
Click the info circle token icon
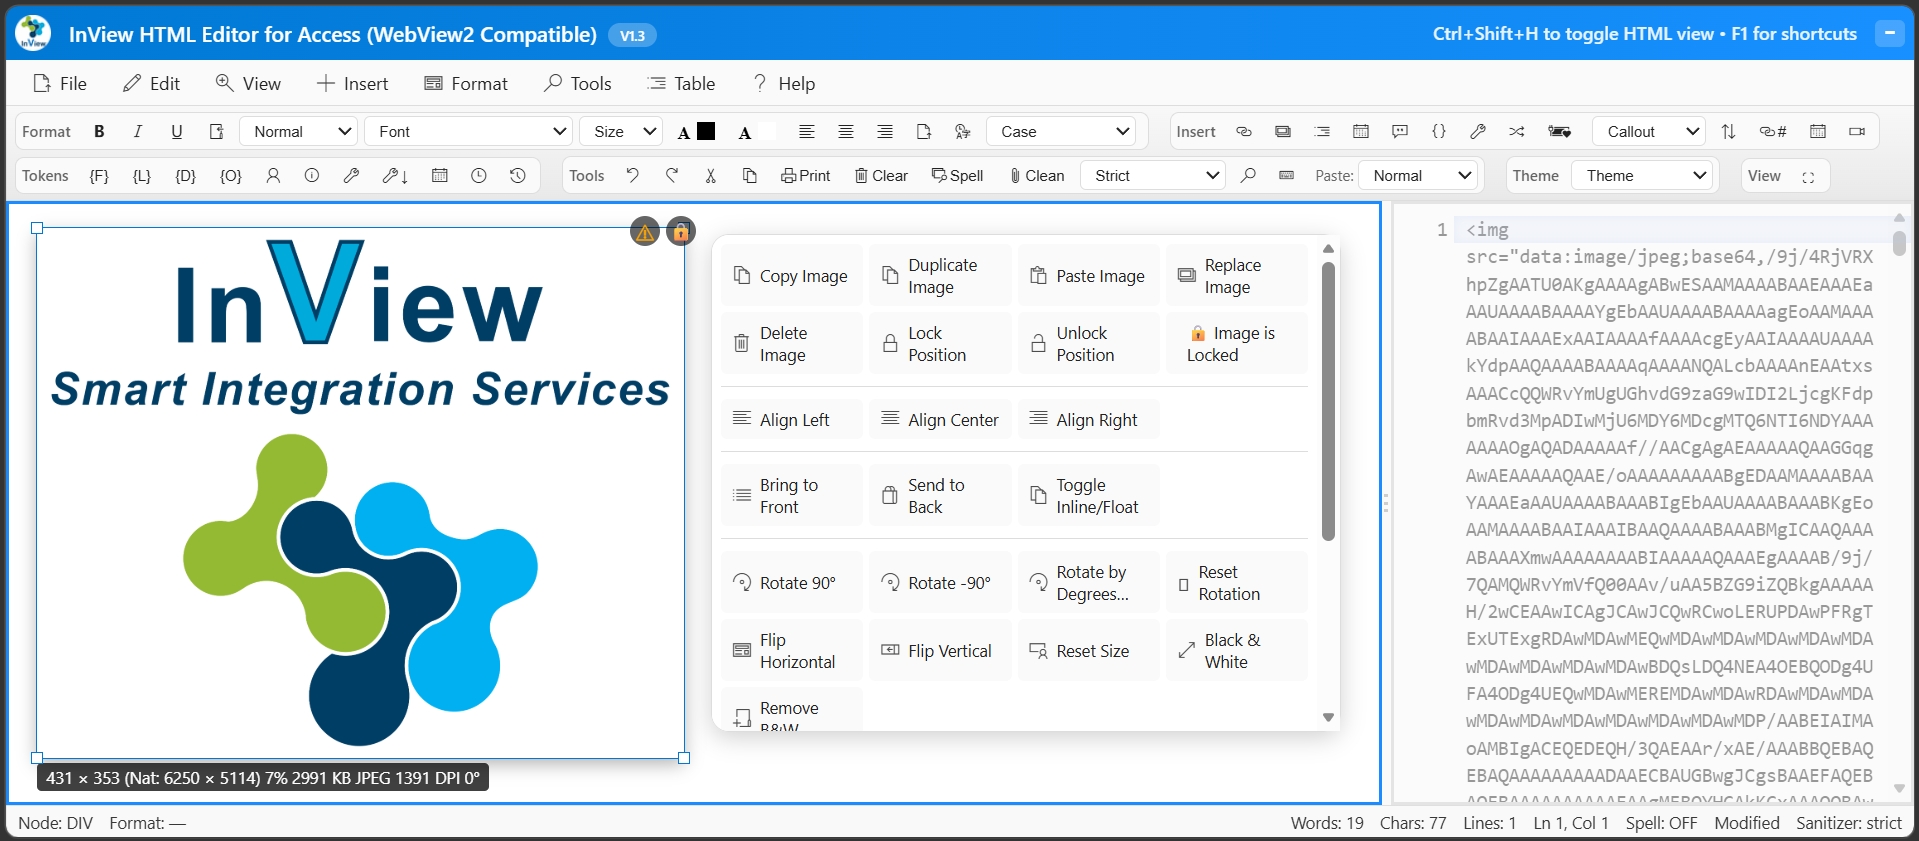(x=312, y=176)
